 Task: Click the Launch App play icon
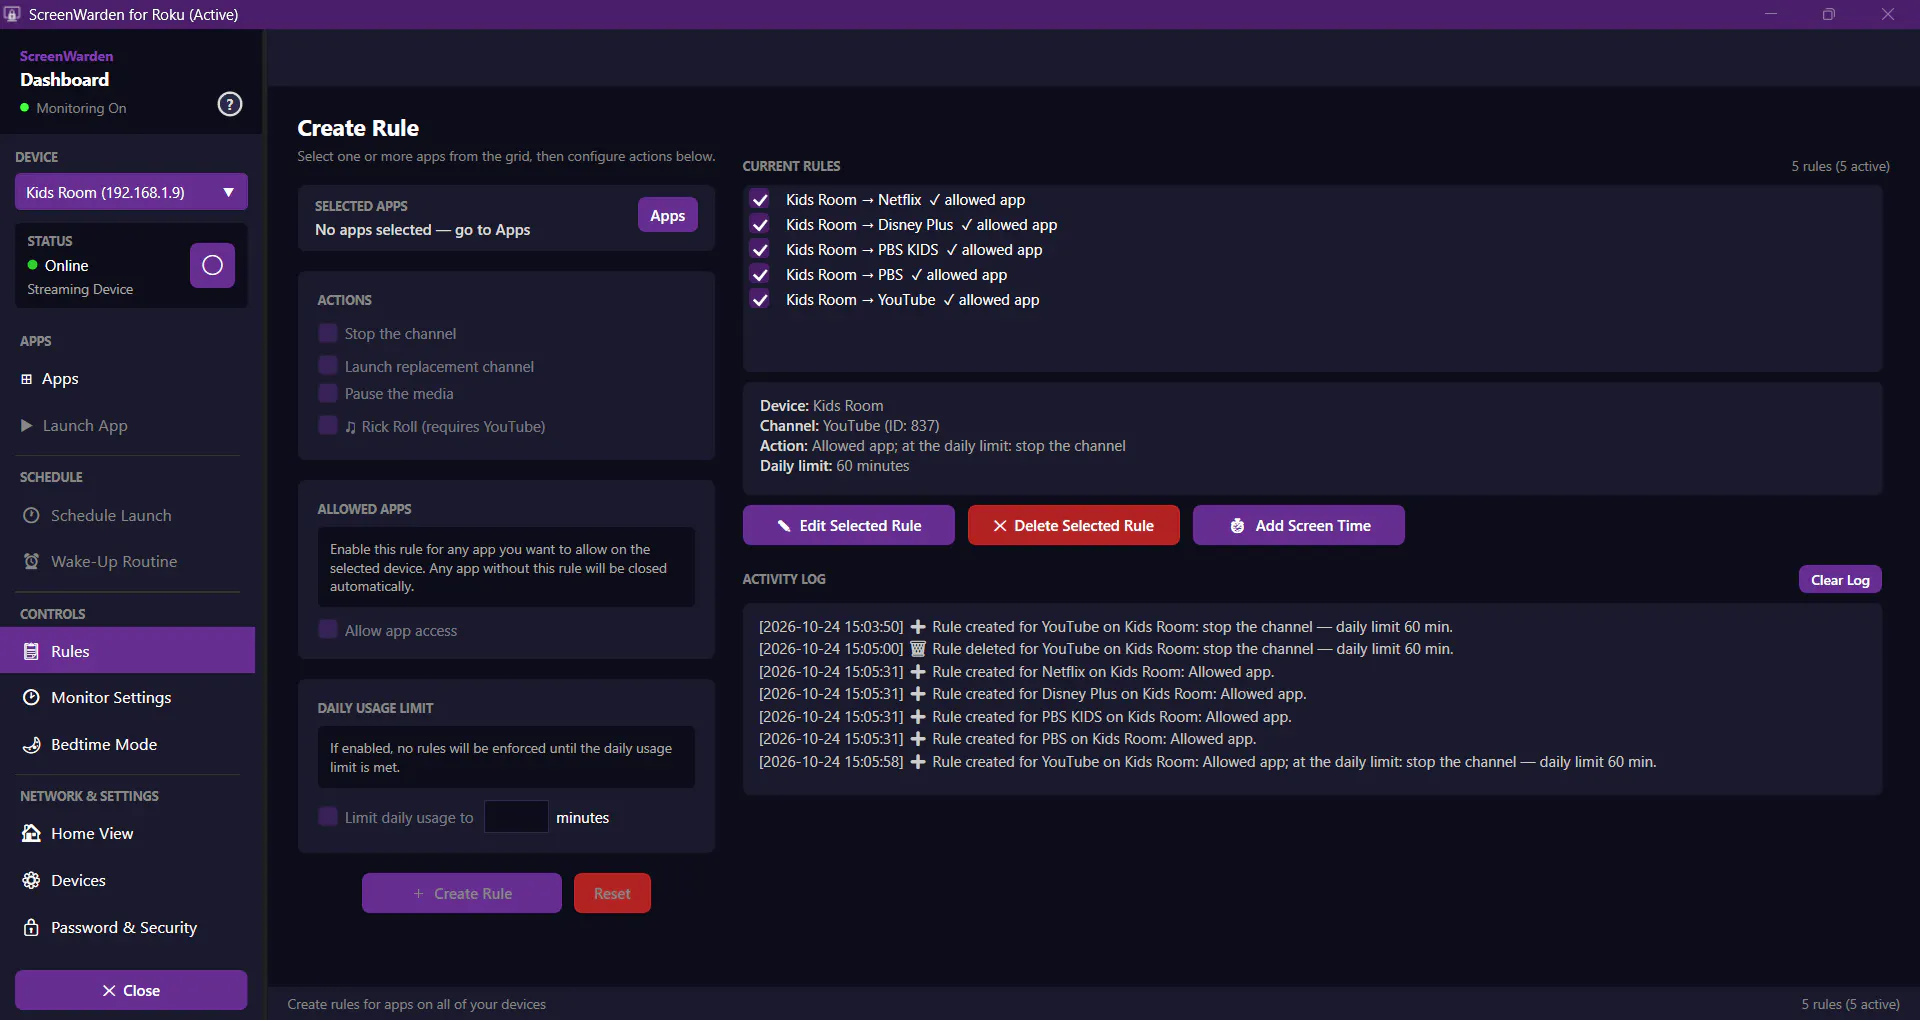[27, 426]
